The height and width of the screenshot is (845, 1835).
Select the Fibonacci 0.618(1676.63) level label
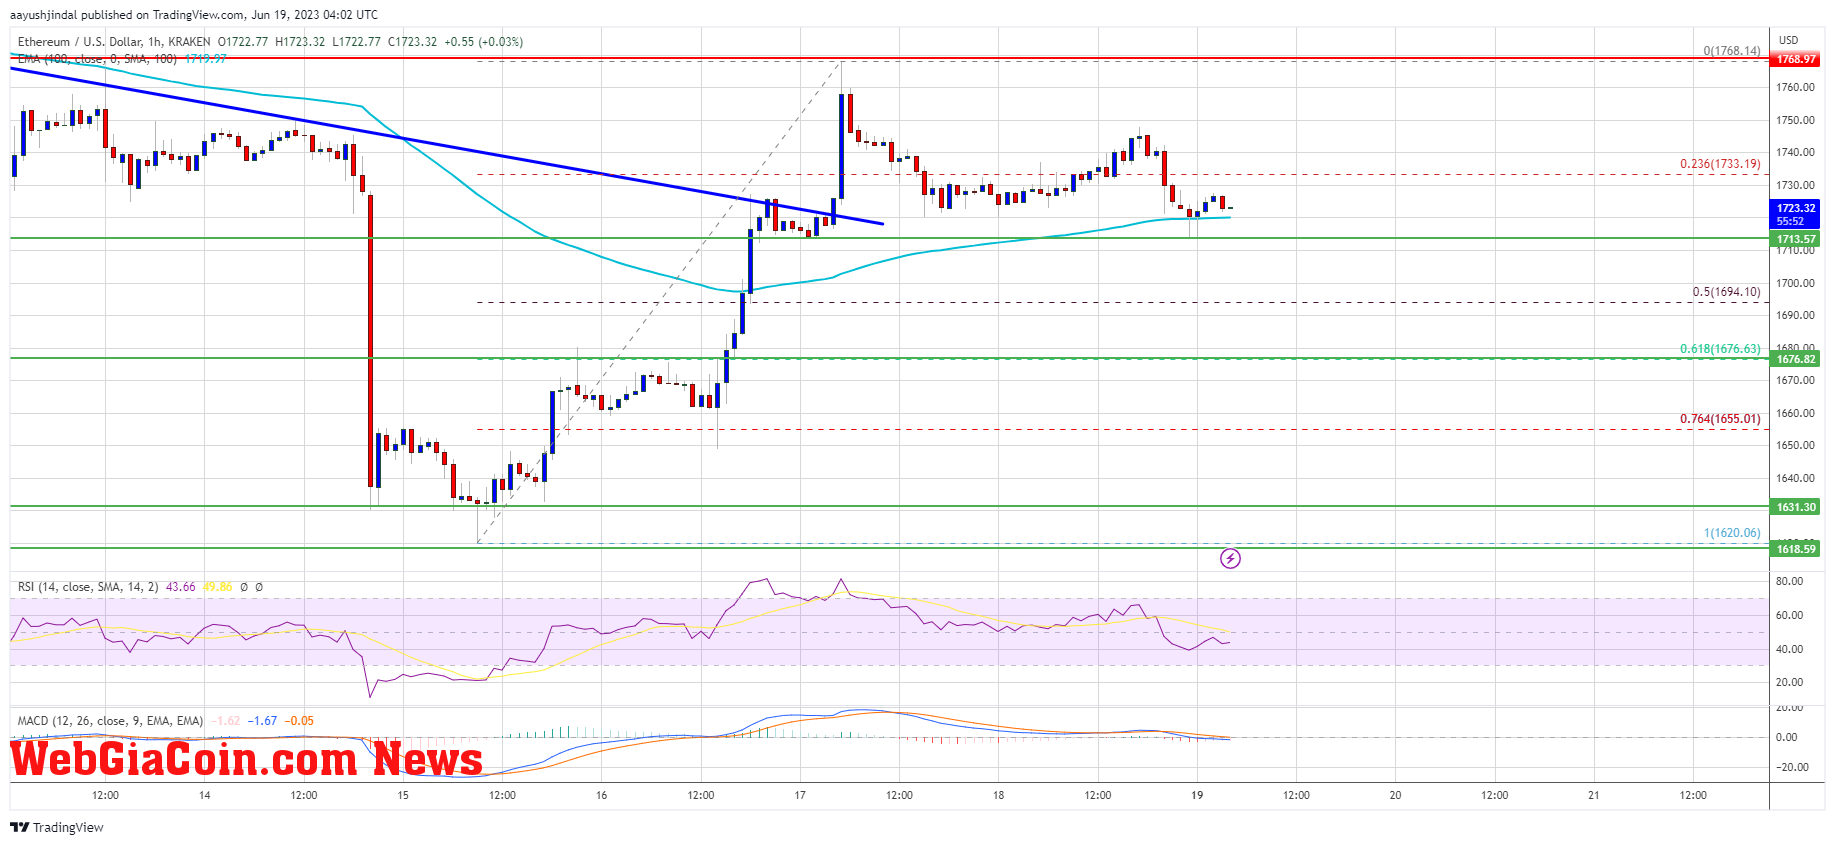(x=1720, y=349)
